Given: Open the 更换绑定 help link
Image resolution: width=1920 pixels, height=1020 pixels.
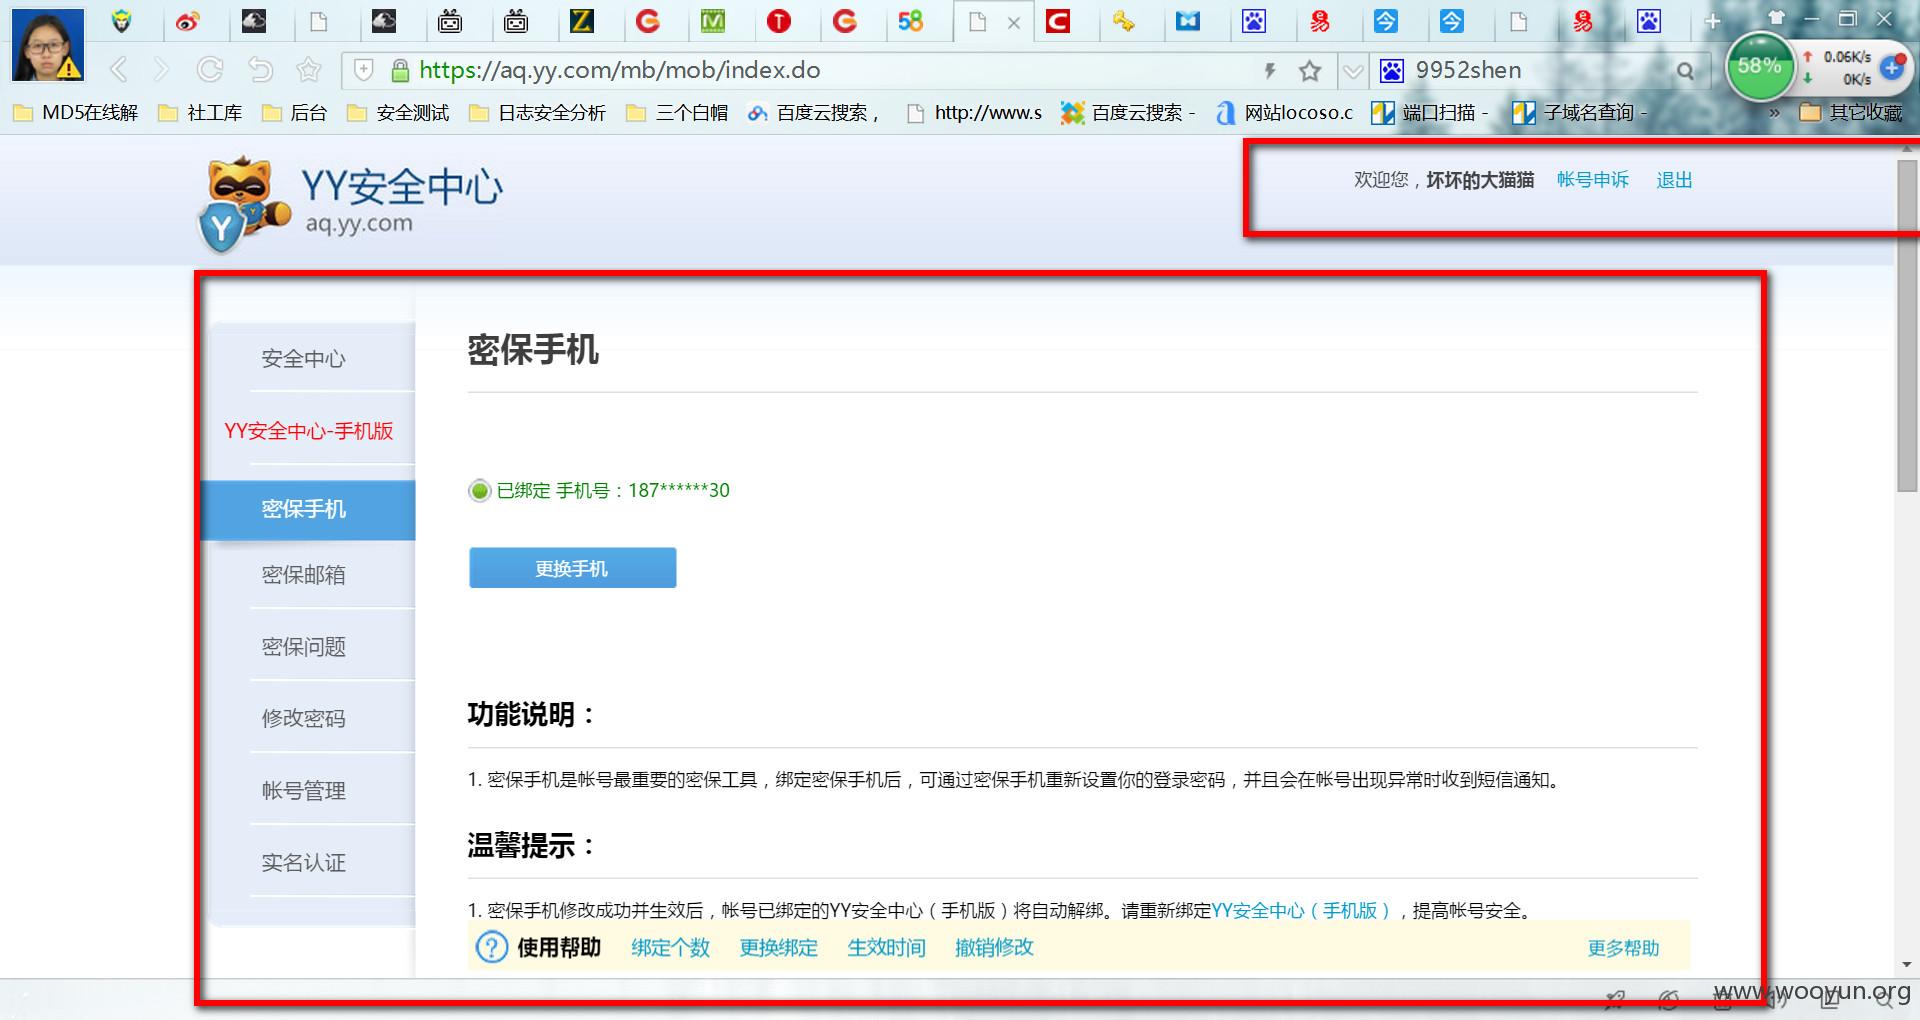Looking at the screenshot, I should 778,948.
